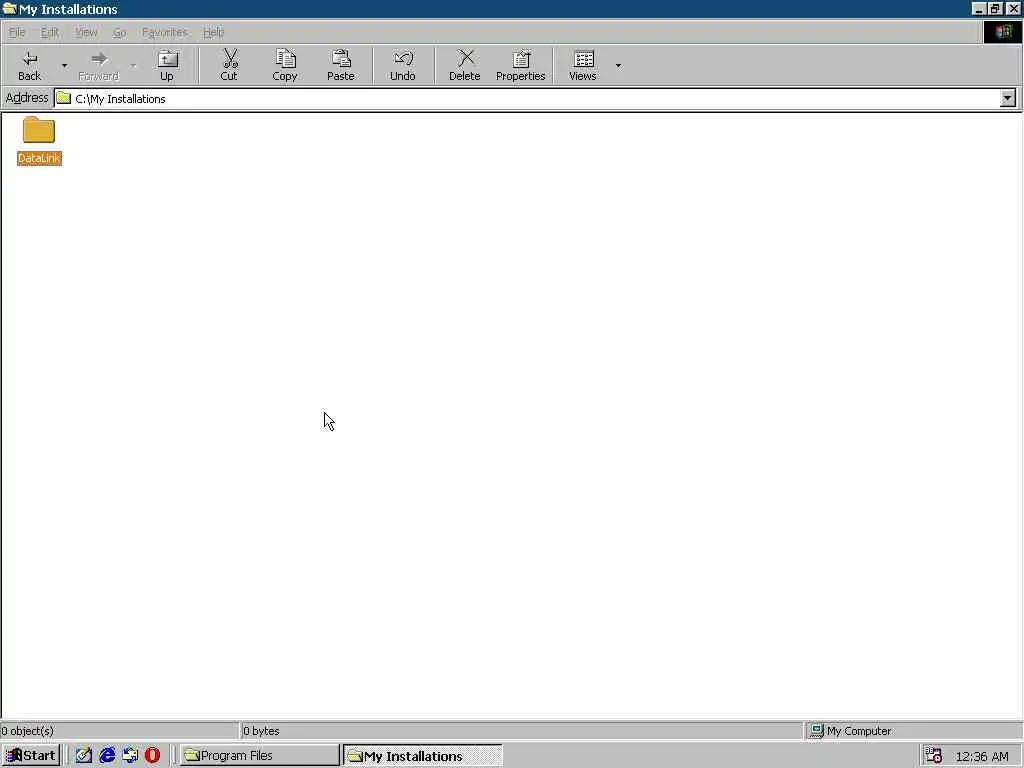Click the Paste toolbar button
The image size is (1024, 768).
click(x=341, y=65)
